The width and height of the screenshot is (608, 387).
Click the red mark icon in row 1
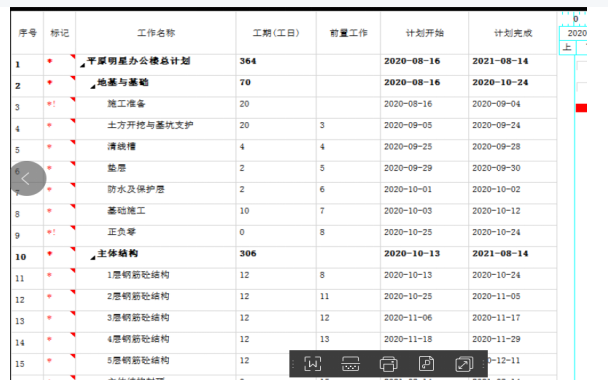[x=50, y=61]
